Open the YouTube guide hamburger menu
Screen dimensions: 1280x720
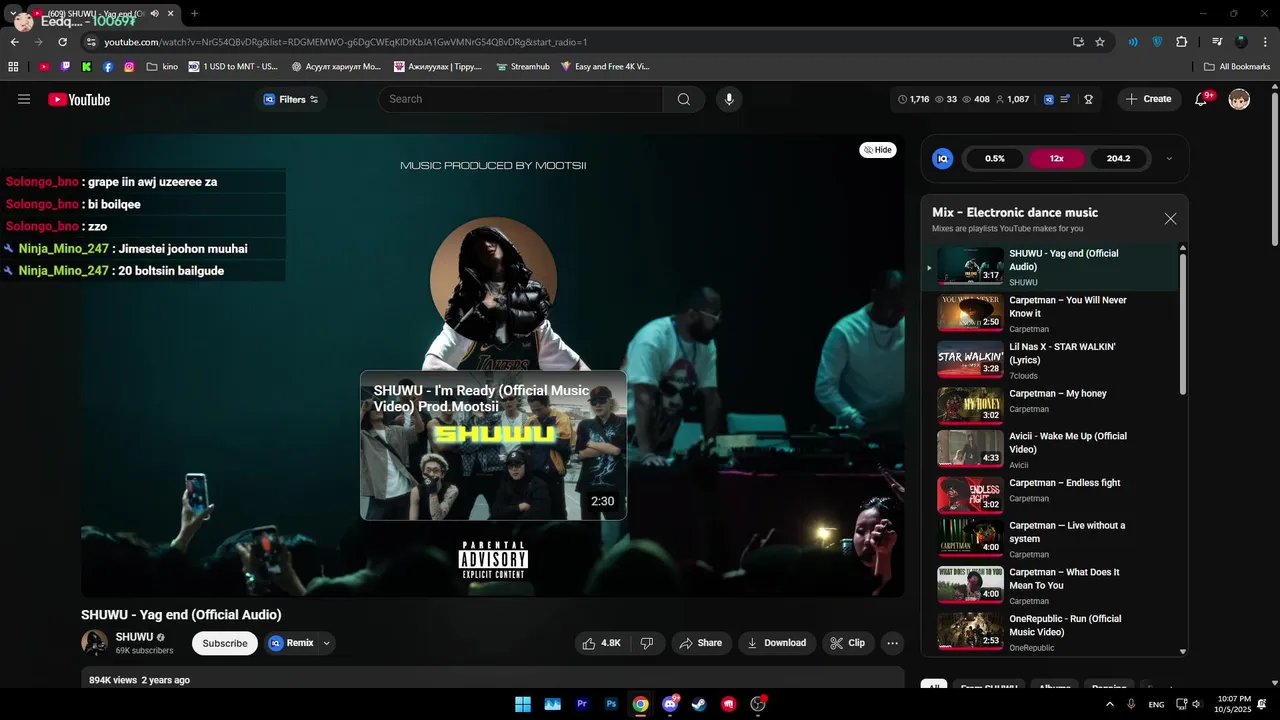24,99
